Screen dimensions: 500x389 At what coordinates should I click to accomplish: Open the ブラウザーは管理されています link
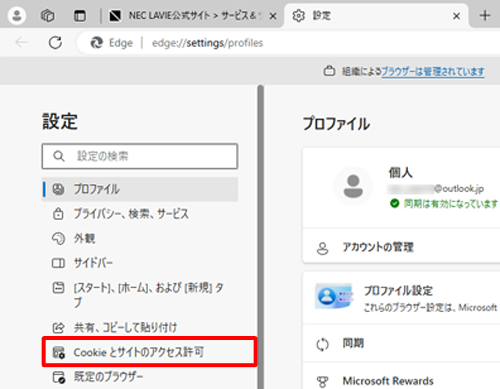(433, 71)
